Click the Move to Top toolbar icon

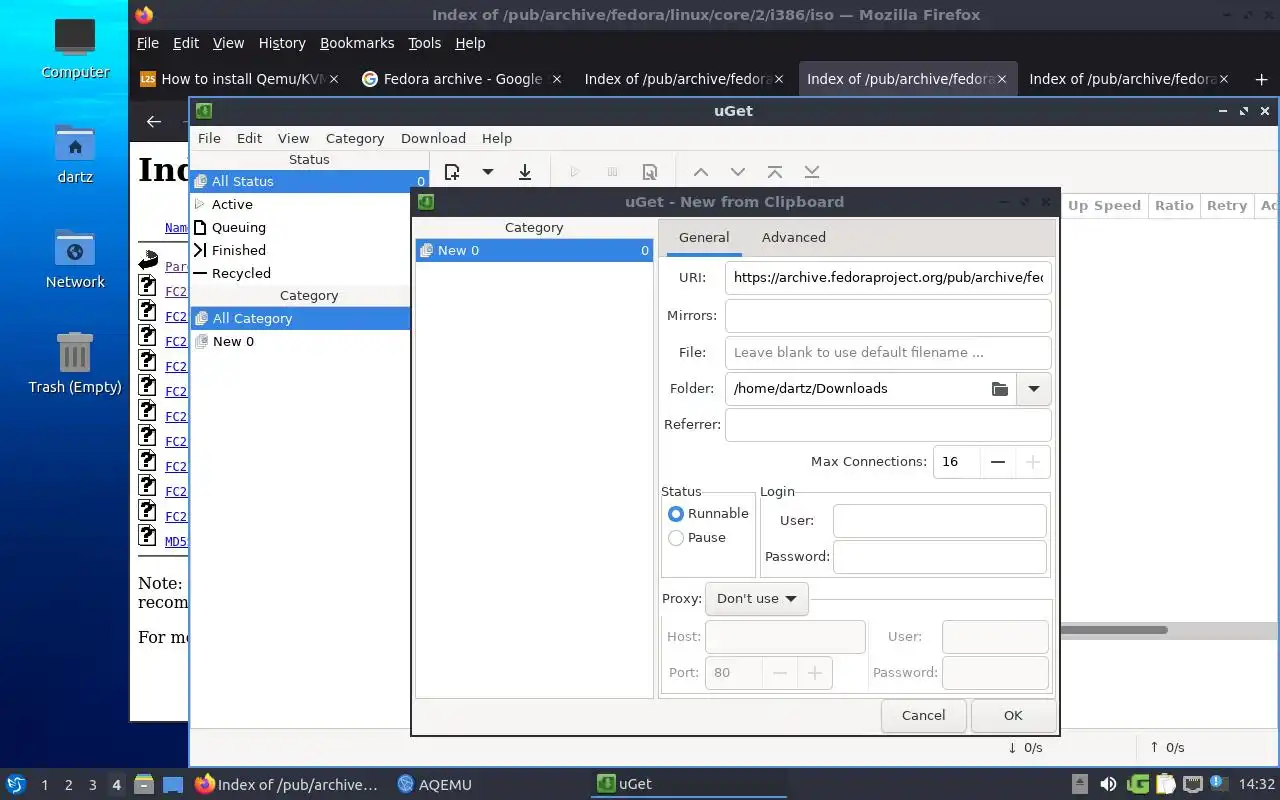click(775, 172)
